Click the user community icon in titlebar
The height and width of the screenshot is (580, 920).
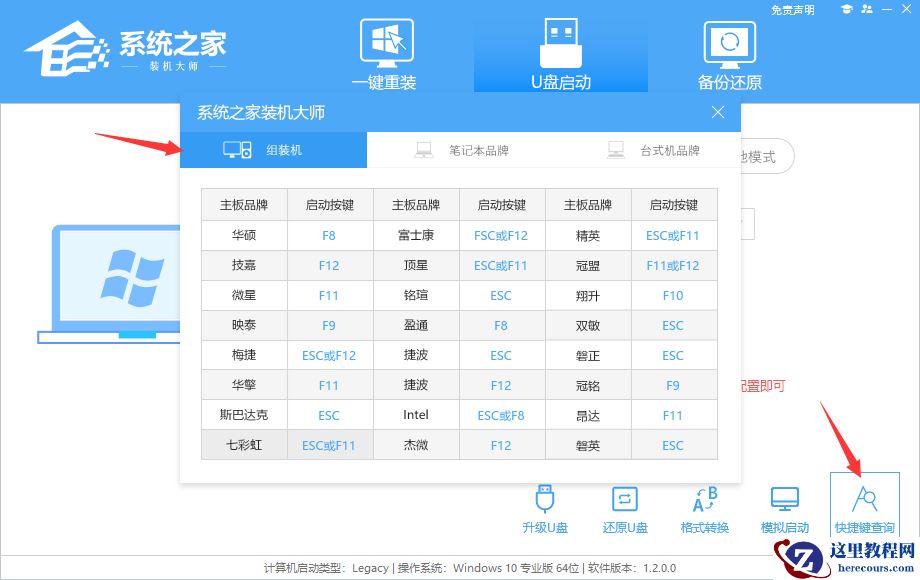coord(867,9)
